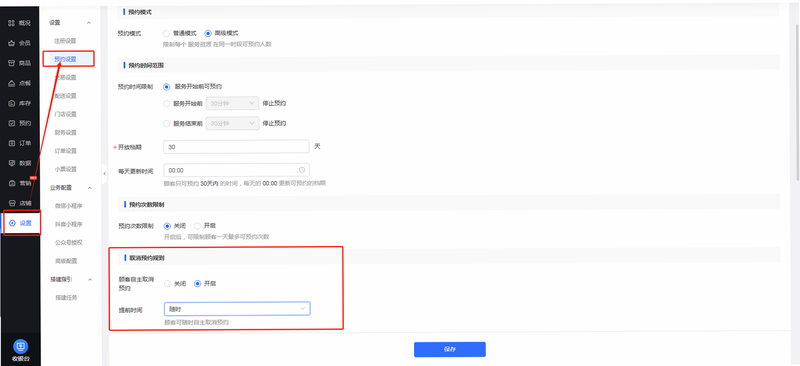Collapse the 设置 submenu group
The height and width of the screenshot is (366, 800).
click(89, 23)
